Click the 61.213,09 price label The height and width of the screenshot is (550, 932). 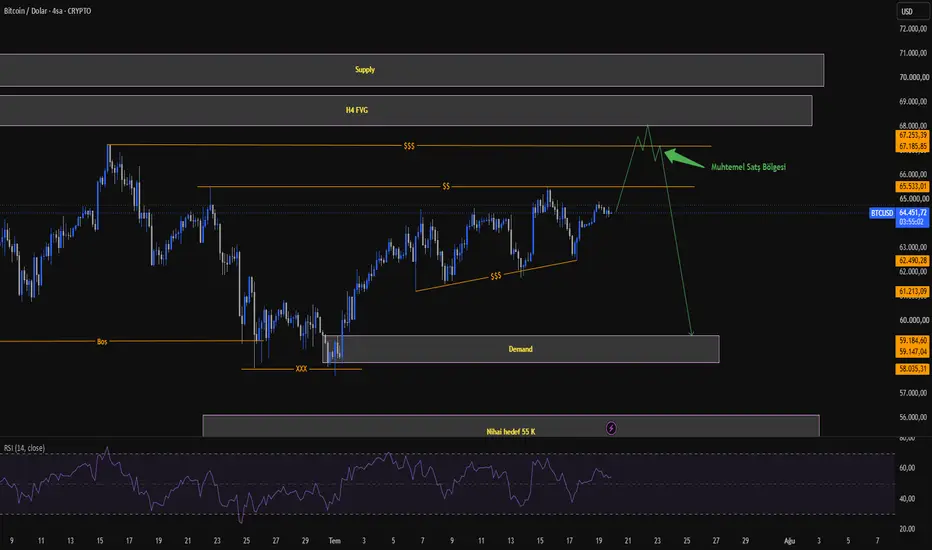pos(912,291)
